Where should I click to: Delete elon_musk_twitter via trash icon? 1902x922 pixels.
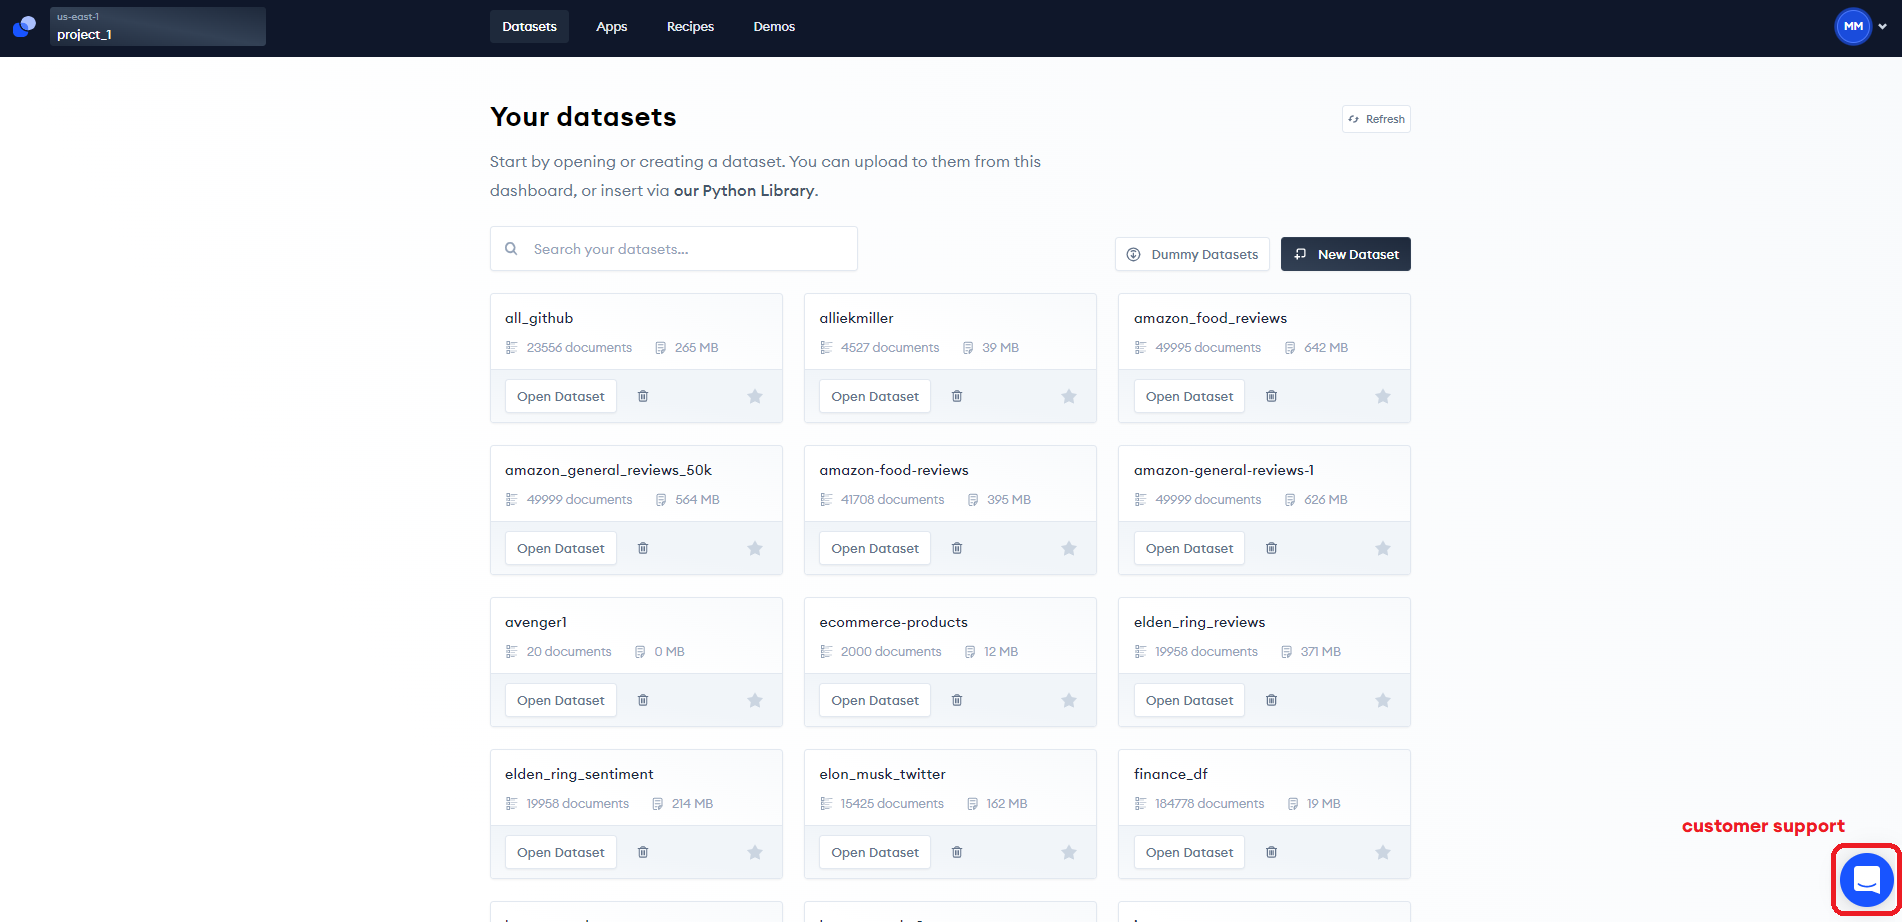click(957, 852)
